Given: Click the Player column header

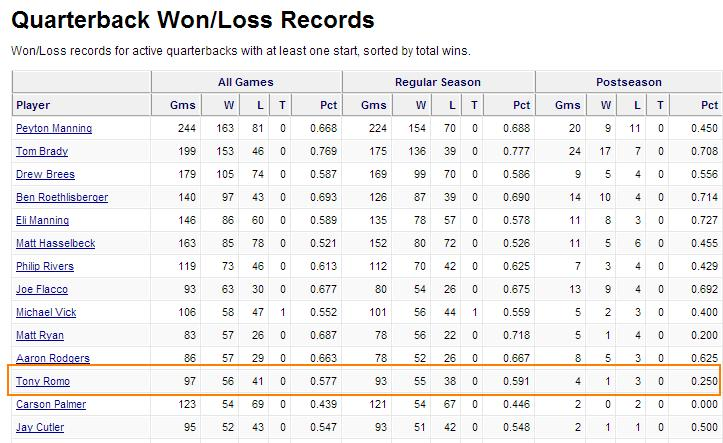Looking at the screenshot, I should (x=33, y=105).
